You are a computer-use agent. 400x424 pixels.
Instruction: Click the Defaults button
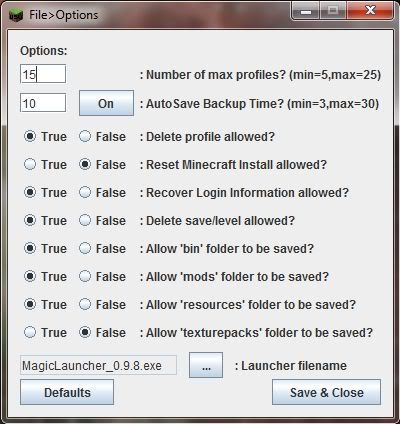tap(67, 392)
